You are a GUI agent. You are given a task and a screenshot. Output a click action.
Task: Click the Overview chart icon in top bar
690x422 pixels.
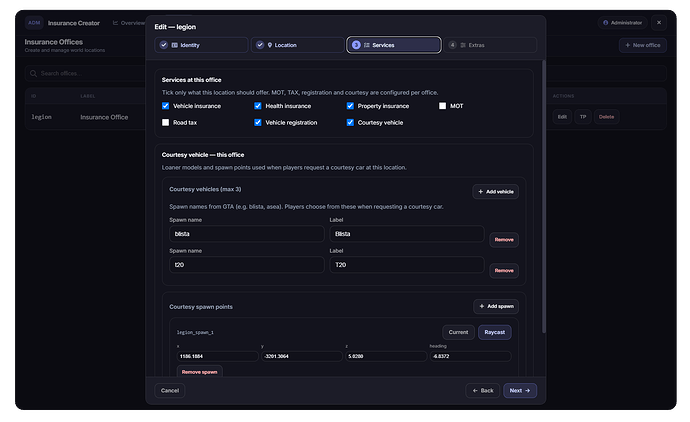click(x=115, y=23)
